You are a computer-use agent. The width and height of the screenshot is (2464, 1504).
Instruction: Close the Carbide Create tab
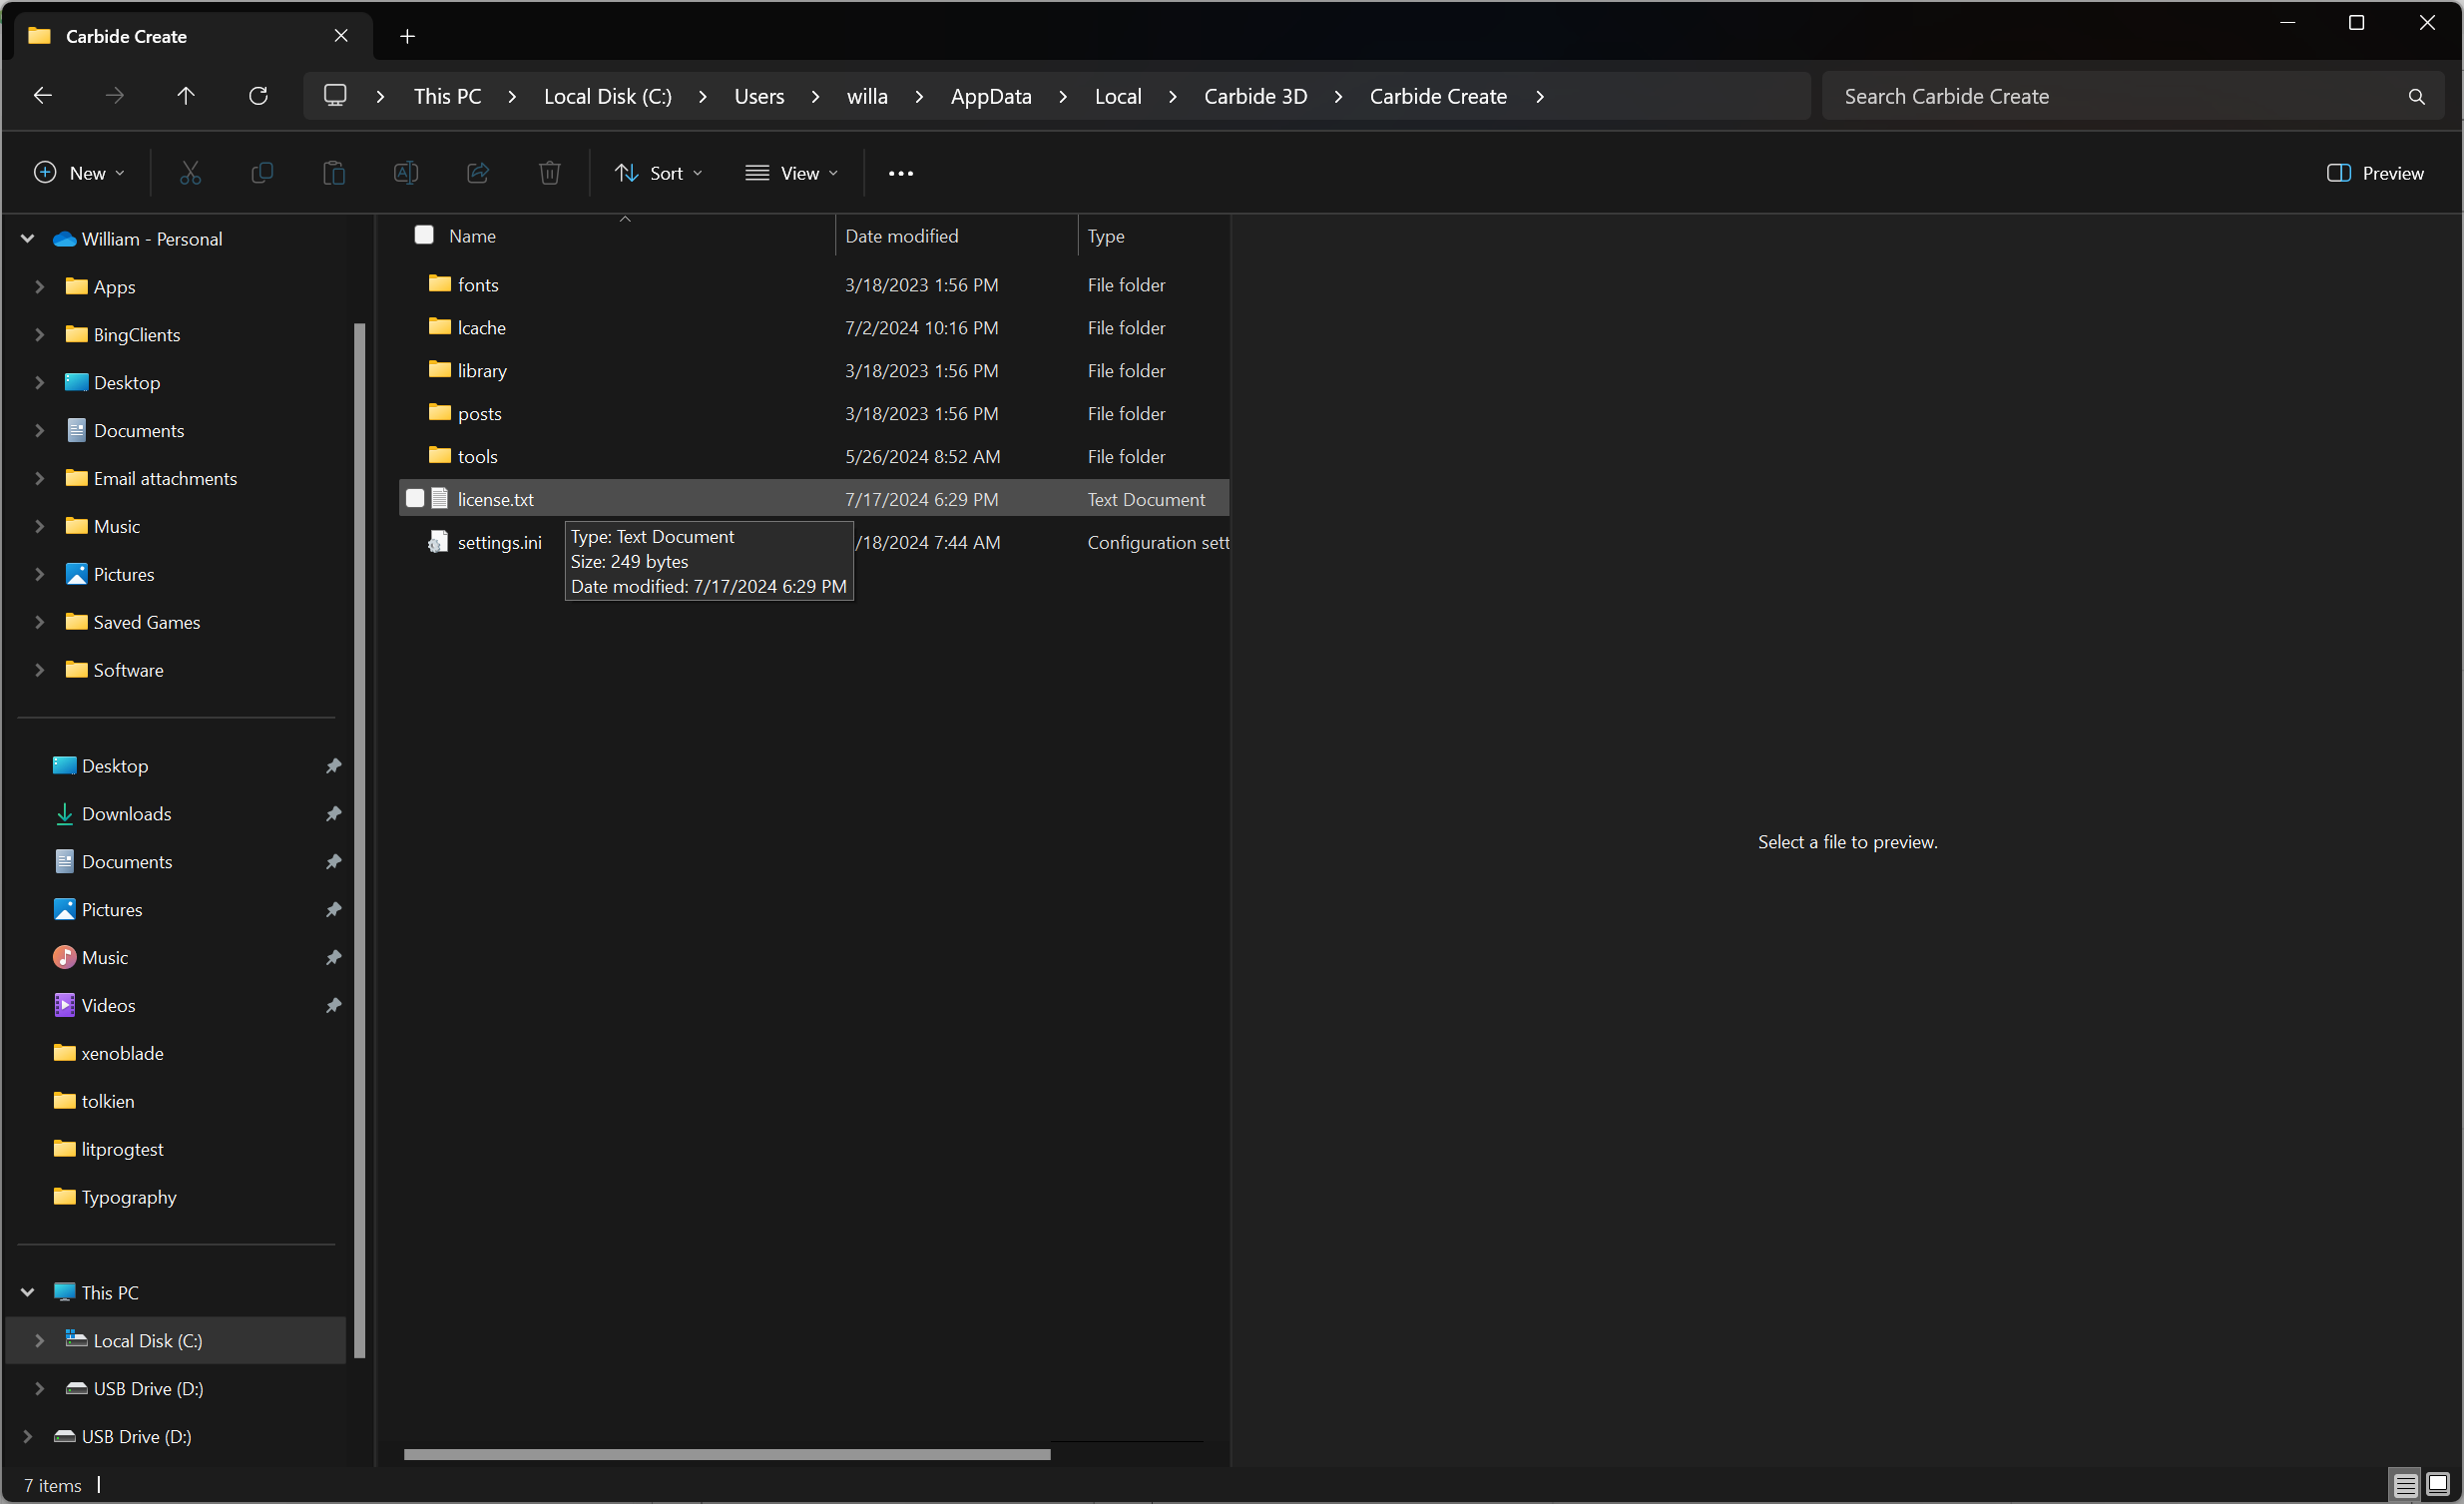click(x=341, y=36)
